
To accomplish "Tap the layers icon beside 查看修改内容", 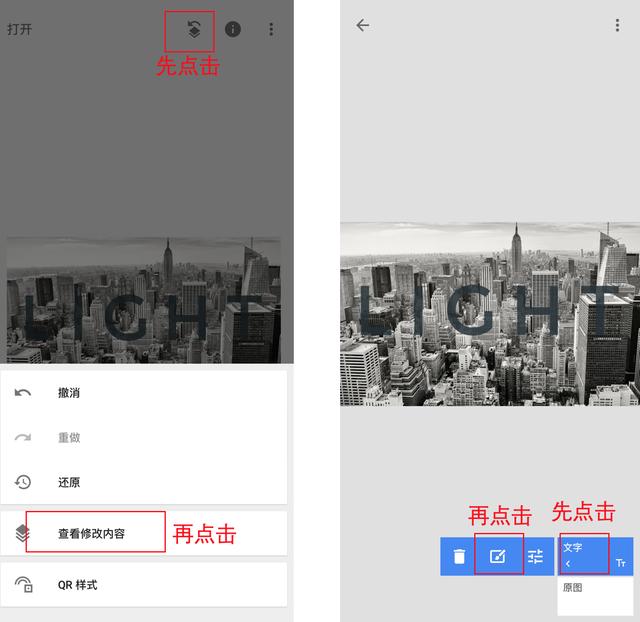I will pyautogui.click(x=23, y=533).
